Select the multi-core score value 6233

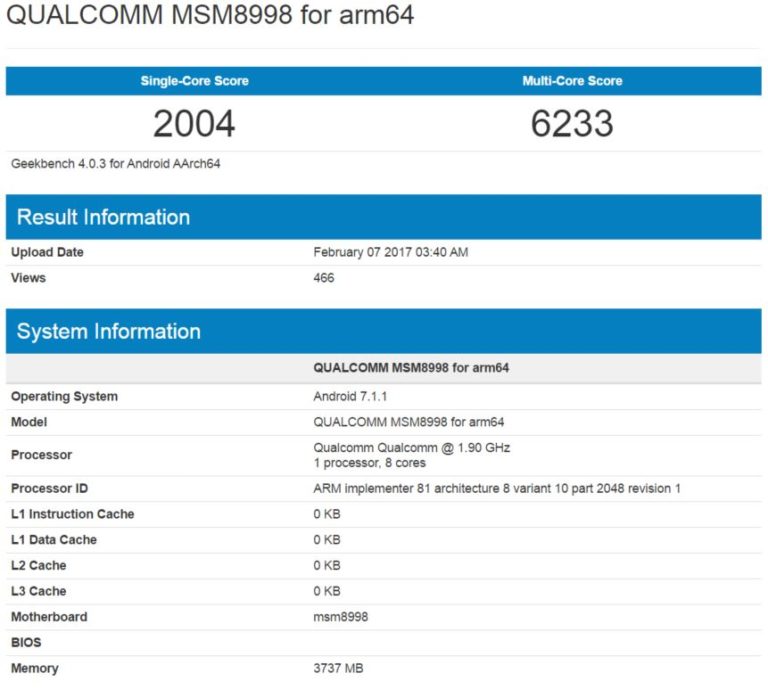[x=572, y=123]
